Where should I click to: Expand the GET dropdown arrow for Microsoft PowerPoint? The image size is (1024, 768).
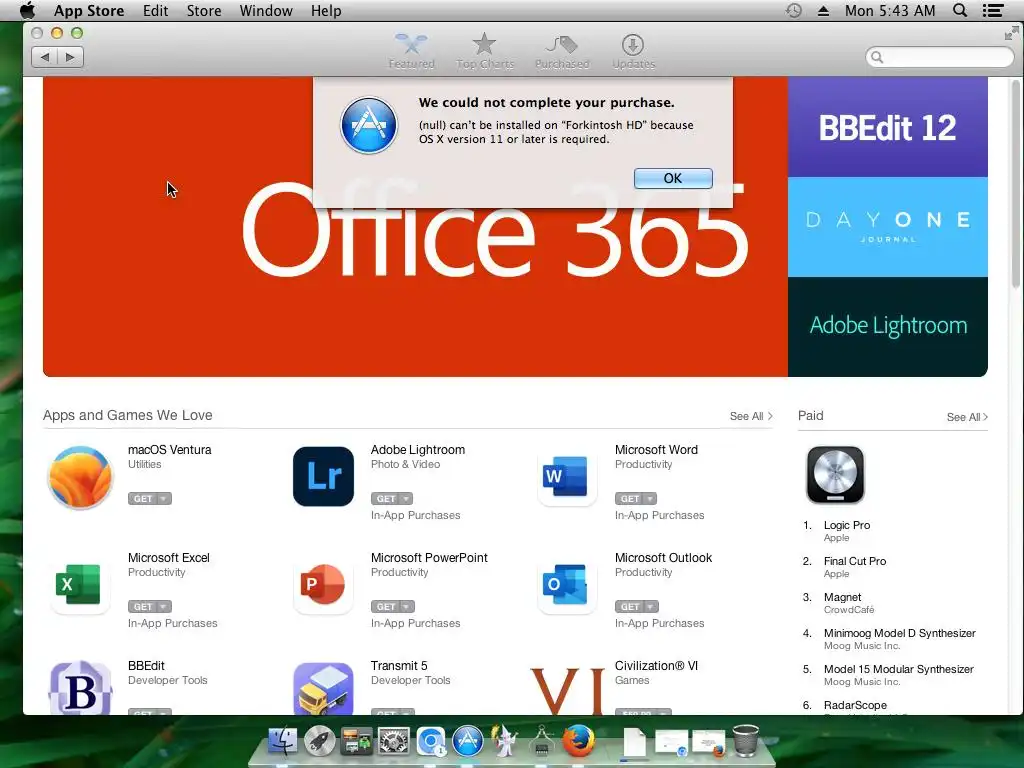(x=406, y=607)
